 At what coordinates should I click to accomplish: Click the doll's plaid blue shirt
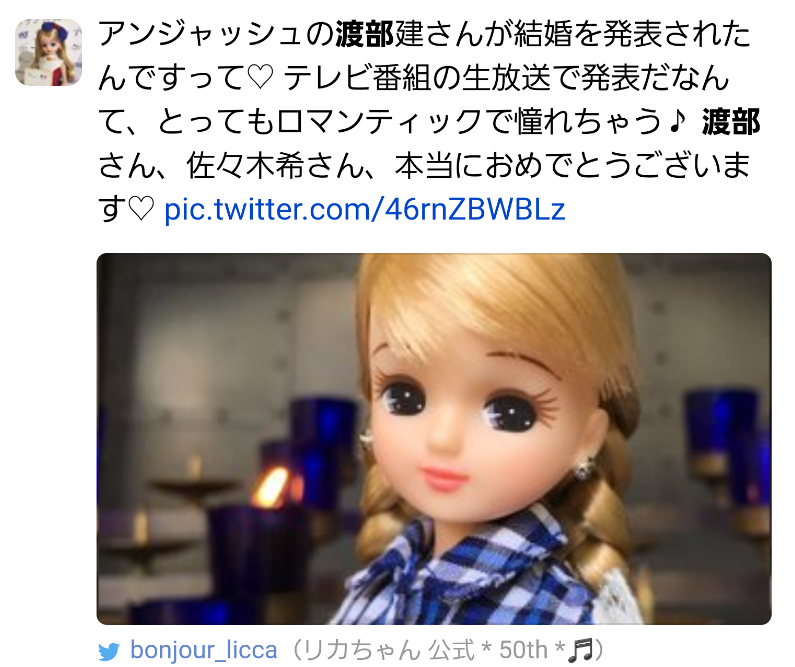[487, 573]
